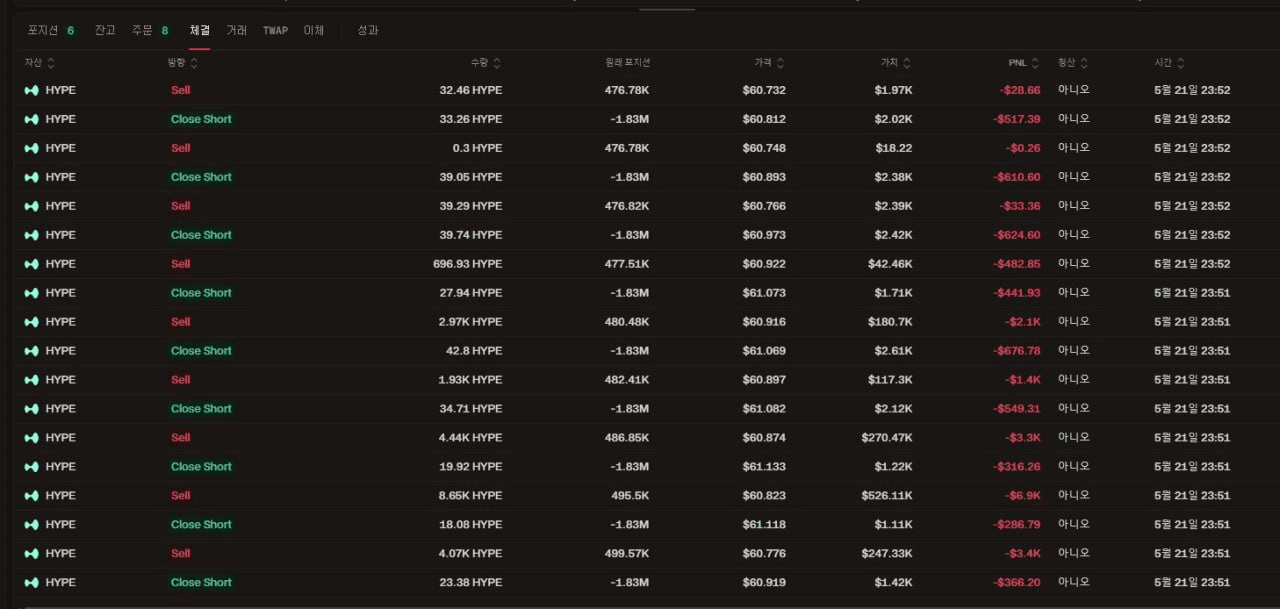Click Close Short in the 33.26 HYPE row
The width and height of the screenshot is (1280, 609).
point(201,119)
